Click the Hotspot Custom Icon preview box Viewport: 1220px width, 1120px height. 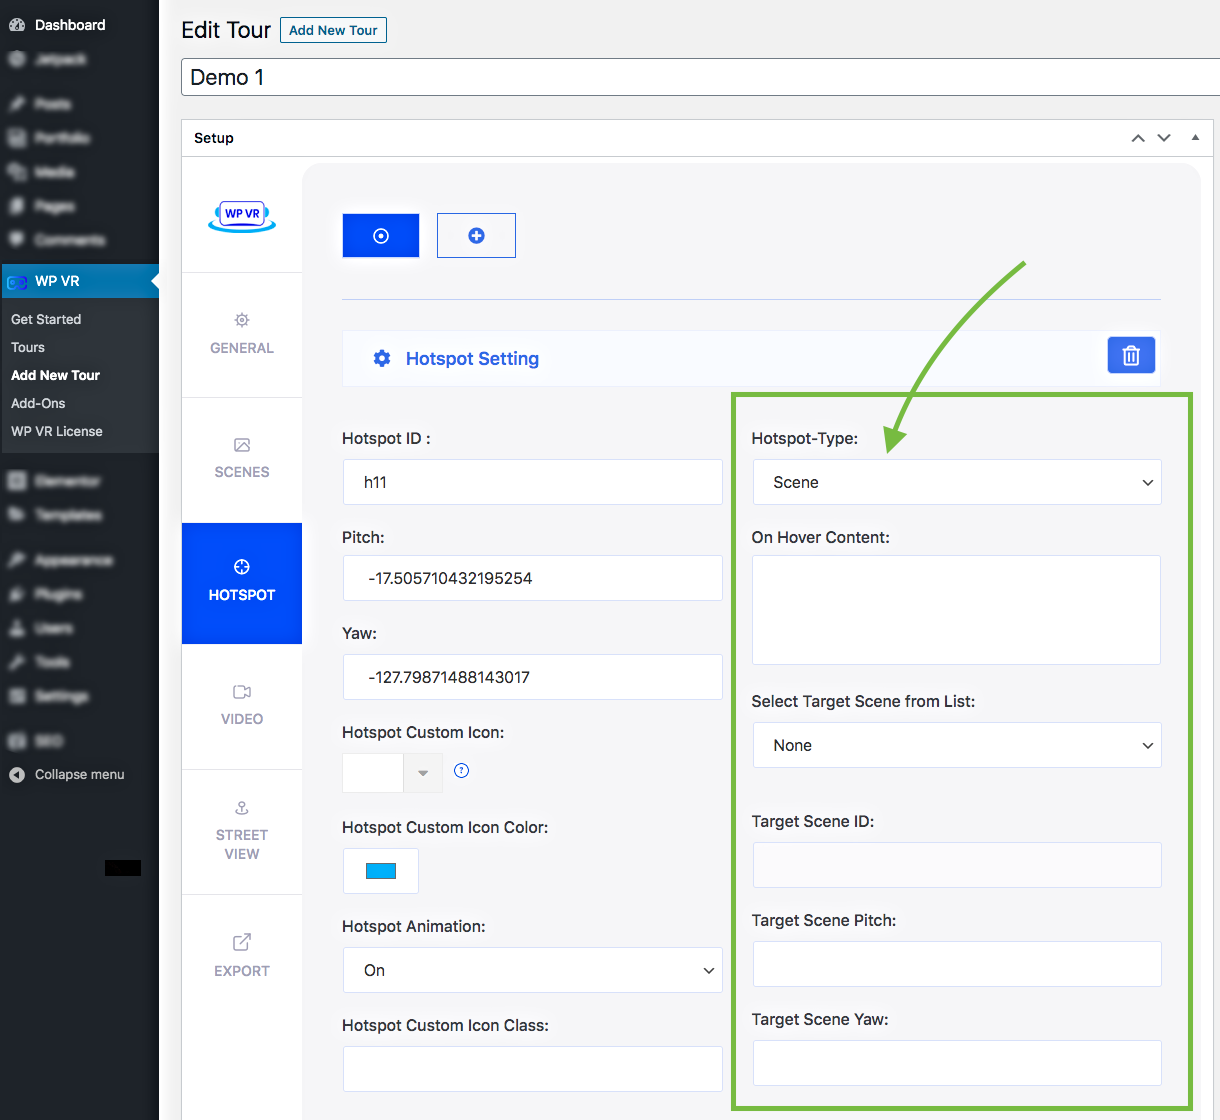point(373,773)
